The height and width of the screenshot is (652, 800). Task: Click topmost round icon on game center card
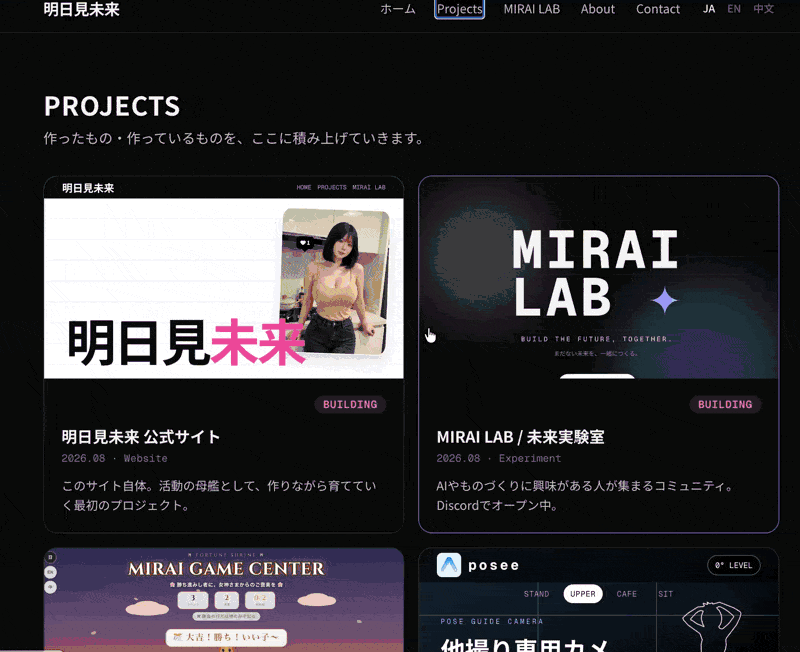[x=51, y=557]
